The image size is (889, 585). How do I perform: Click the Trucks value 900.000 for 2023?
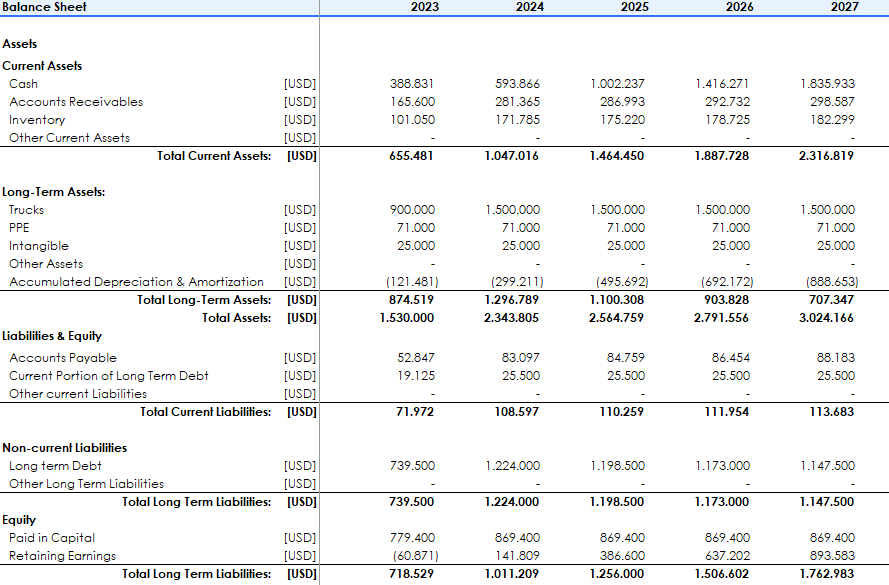pyautogui.click(x=412, y=210)
